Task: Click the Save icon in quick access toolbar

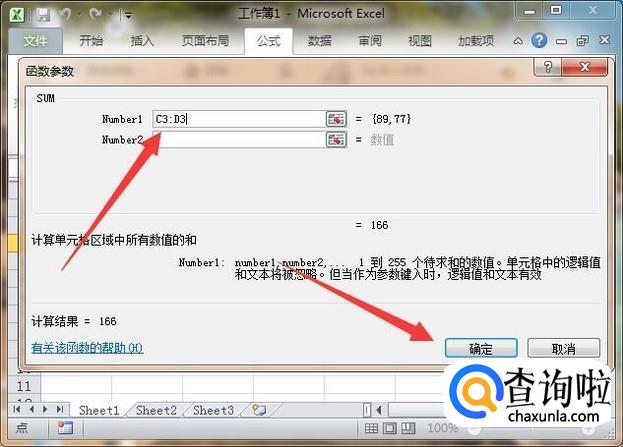Action: (43, 15)
